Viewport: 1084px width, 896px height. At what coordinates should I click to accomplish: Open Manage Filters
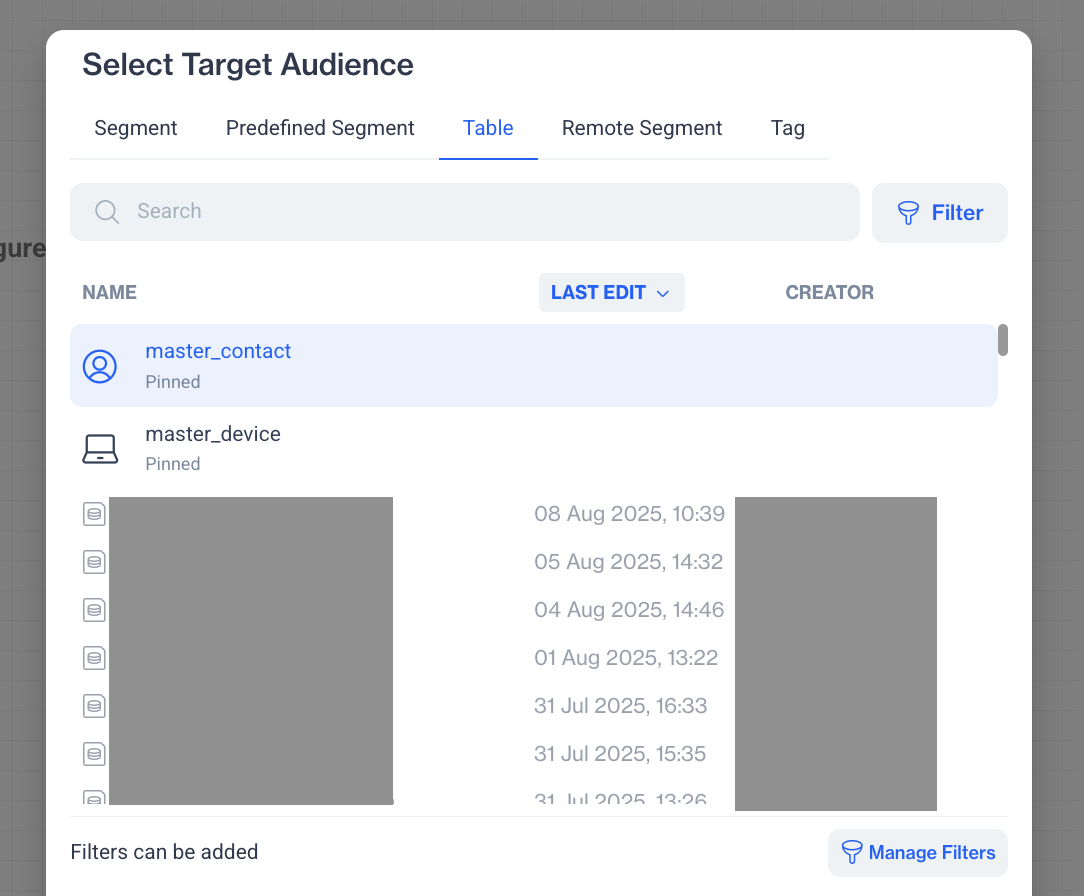pyautogui.click(x=917, y=853)
